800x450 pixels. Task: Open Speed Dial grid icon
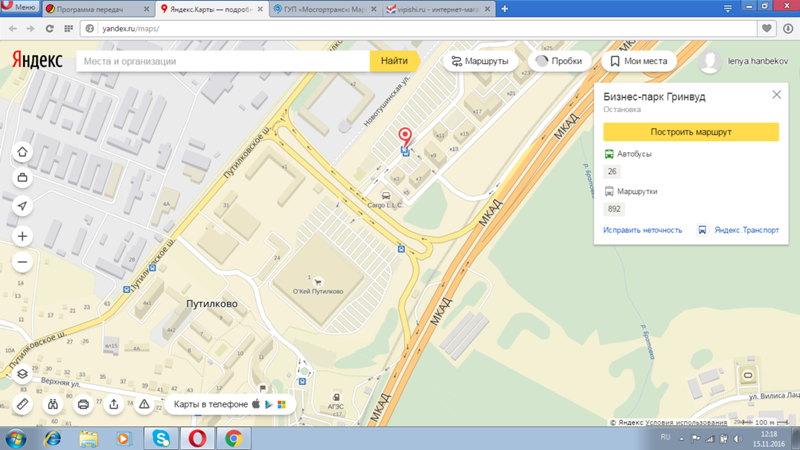click(x=68, y=29)
